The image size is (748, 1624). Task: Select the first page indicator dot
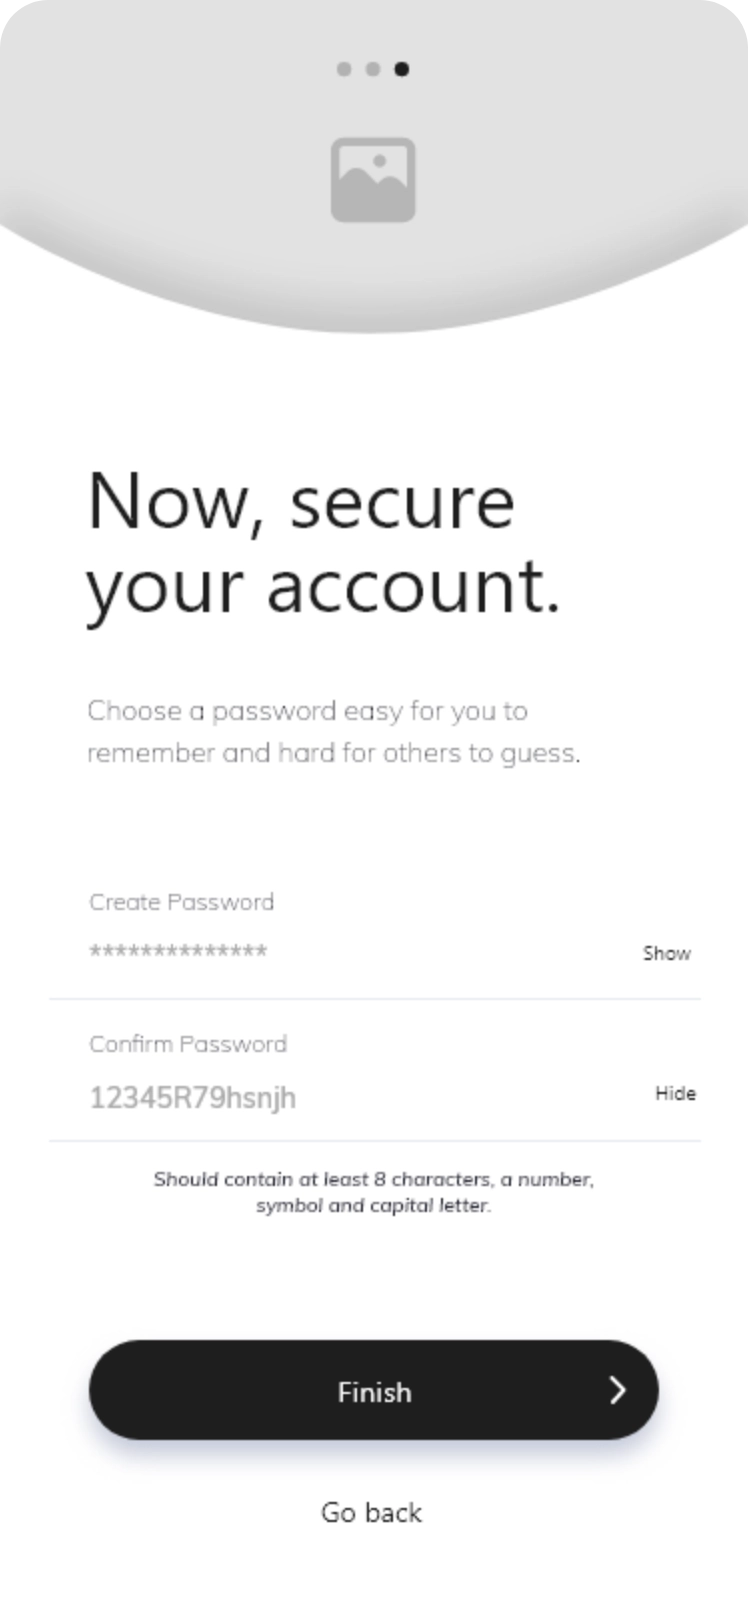click(x=344, y=69)
